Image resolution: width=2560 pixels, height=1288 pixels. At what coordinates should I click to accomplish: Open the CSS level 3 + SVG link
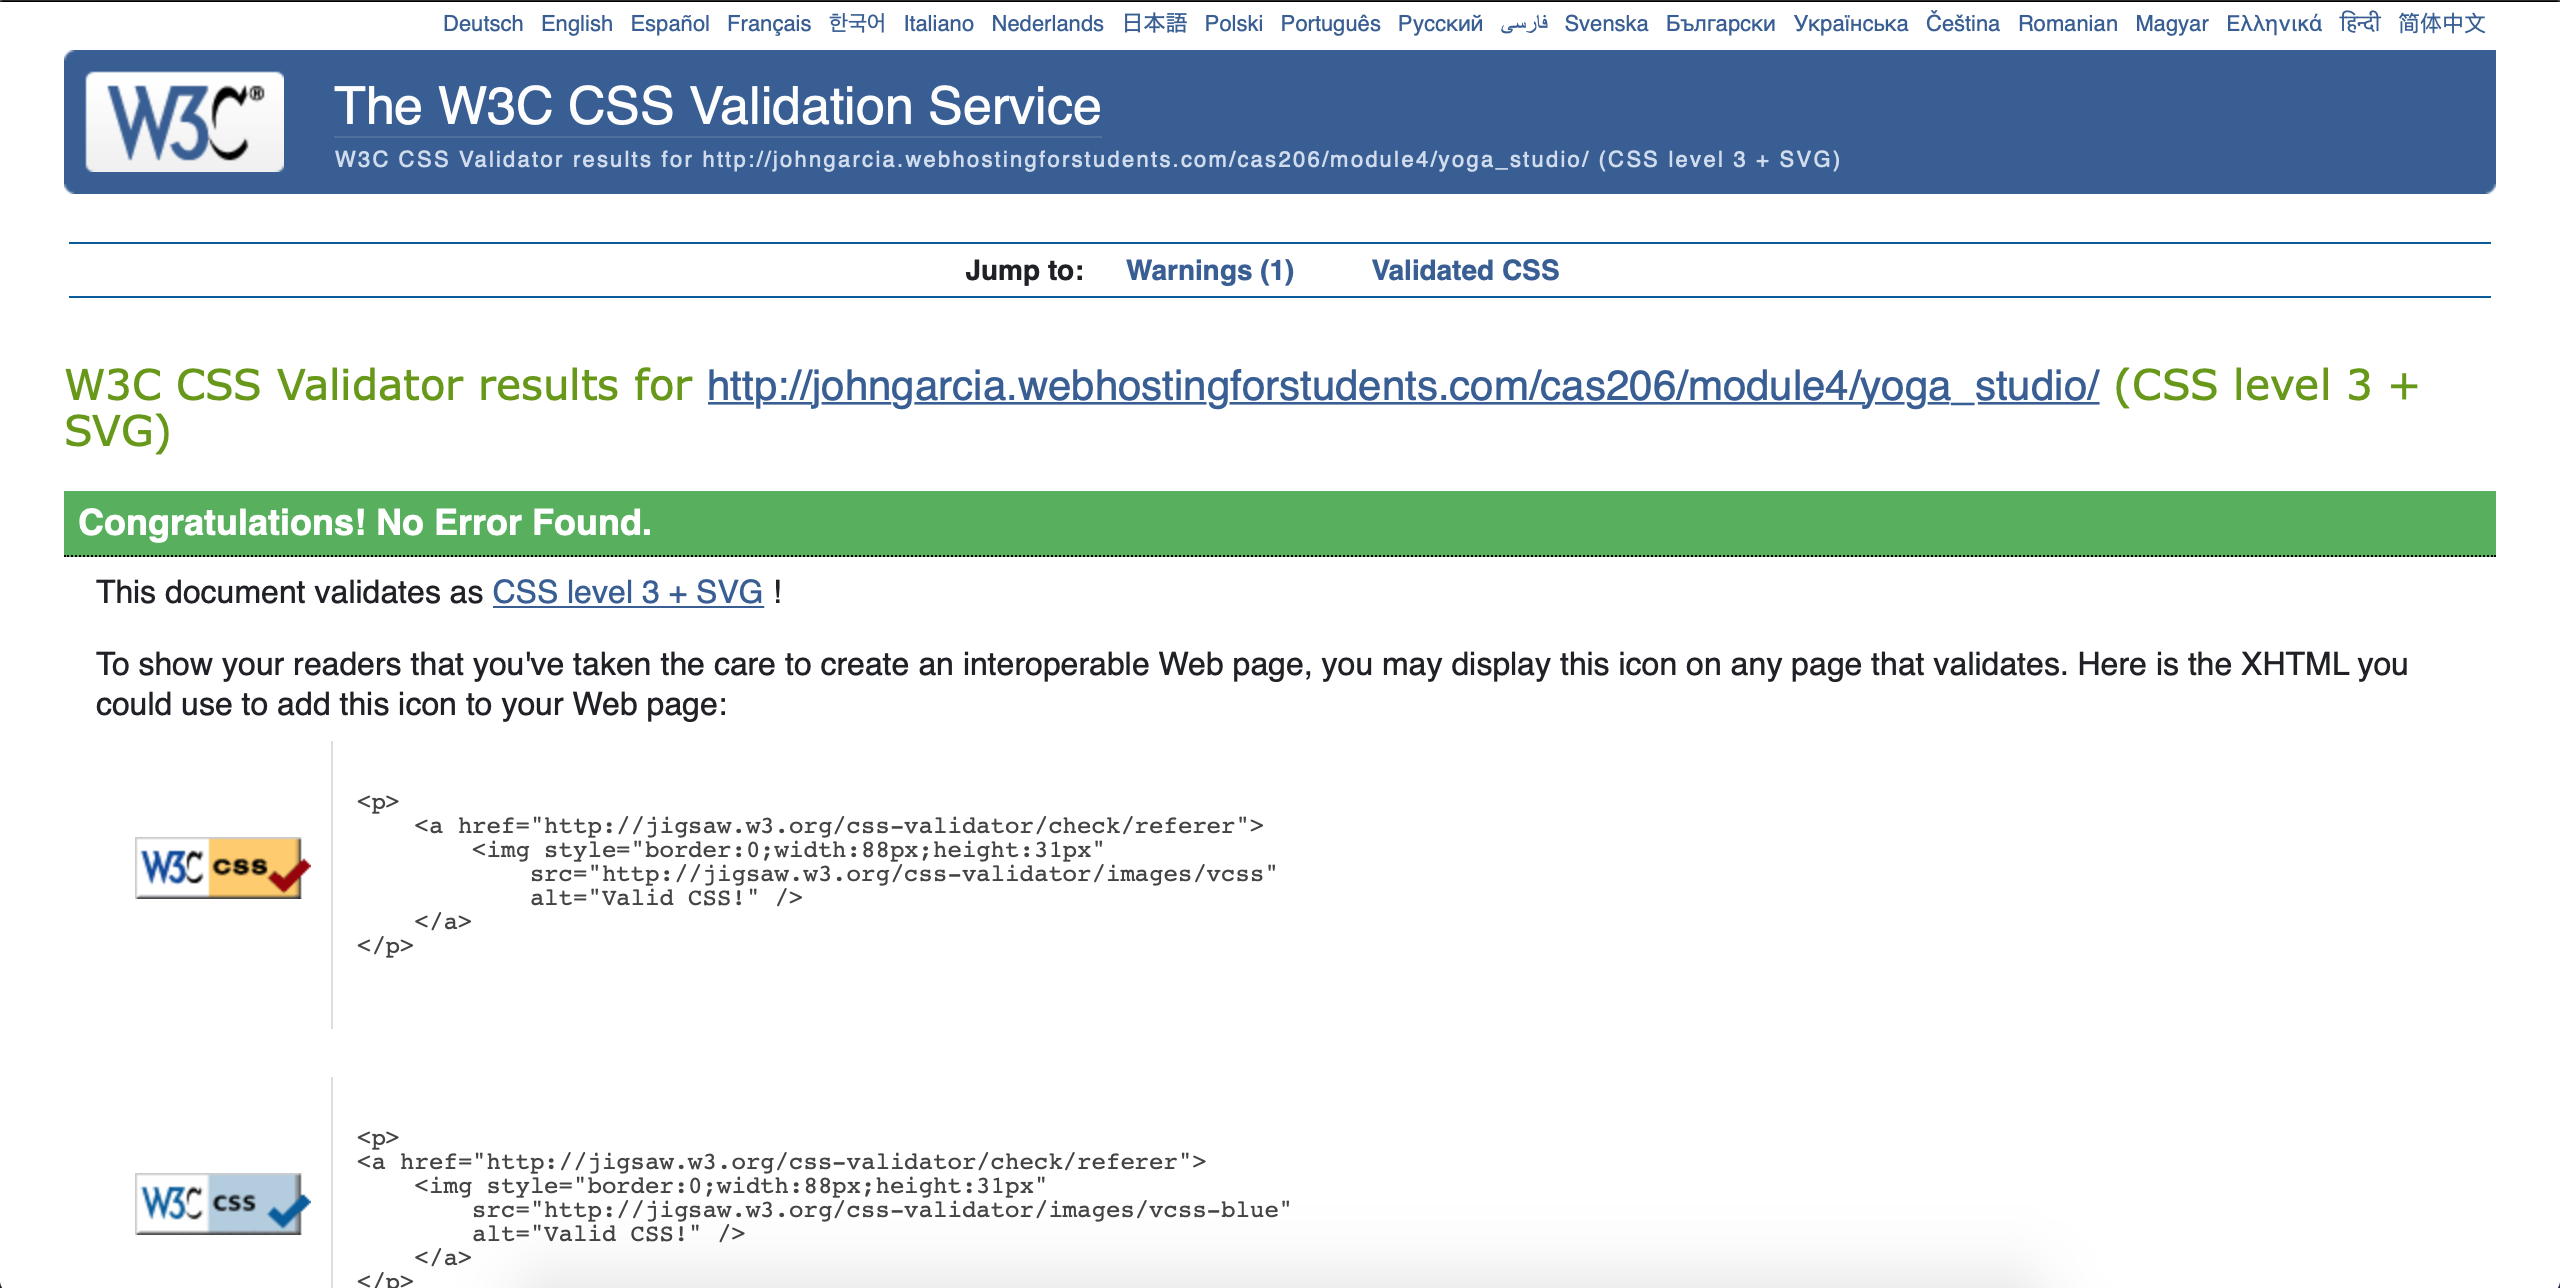pyautogui.click(x=627, y=592)
